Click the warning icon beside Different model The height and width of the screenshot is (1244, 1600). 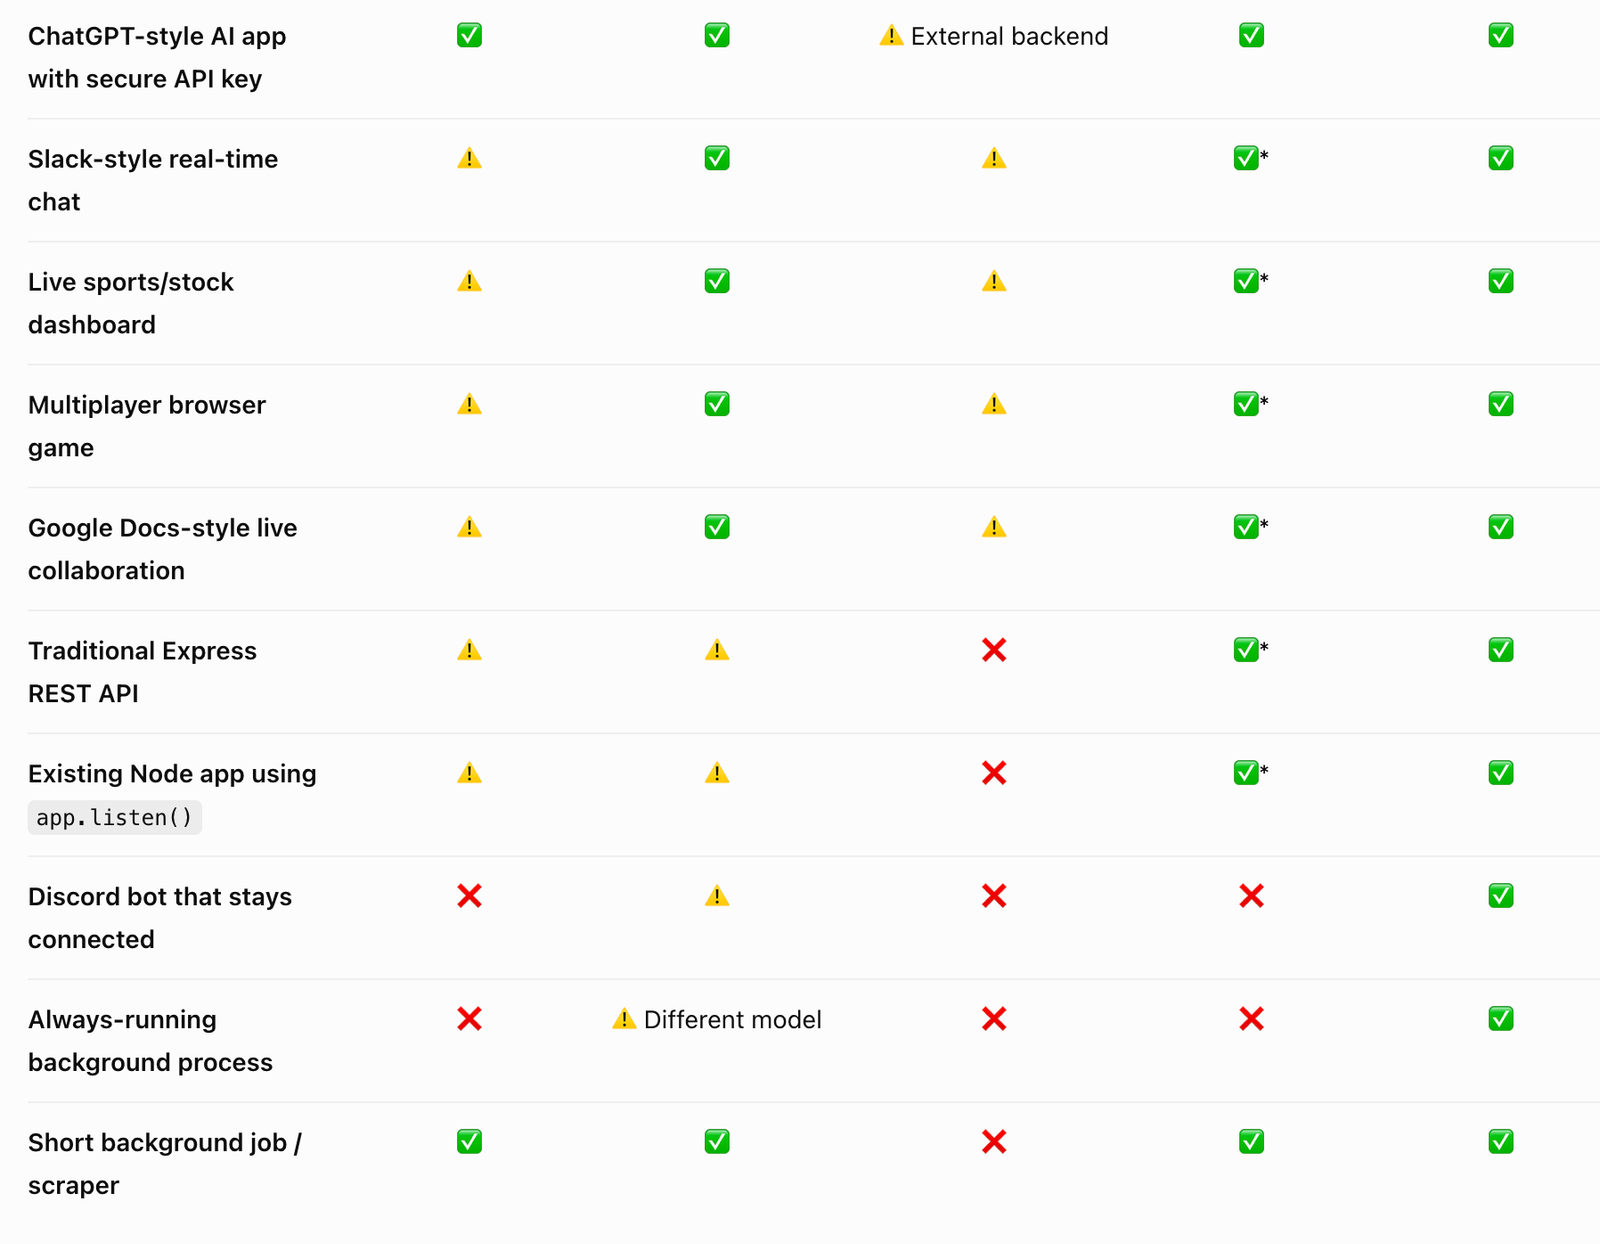pos(624,1019)
